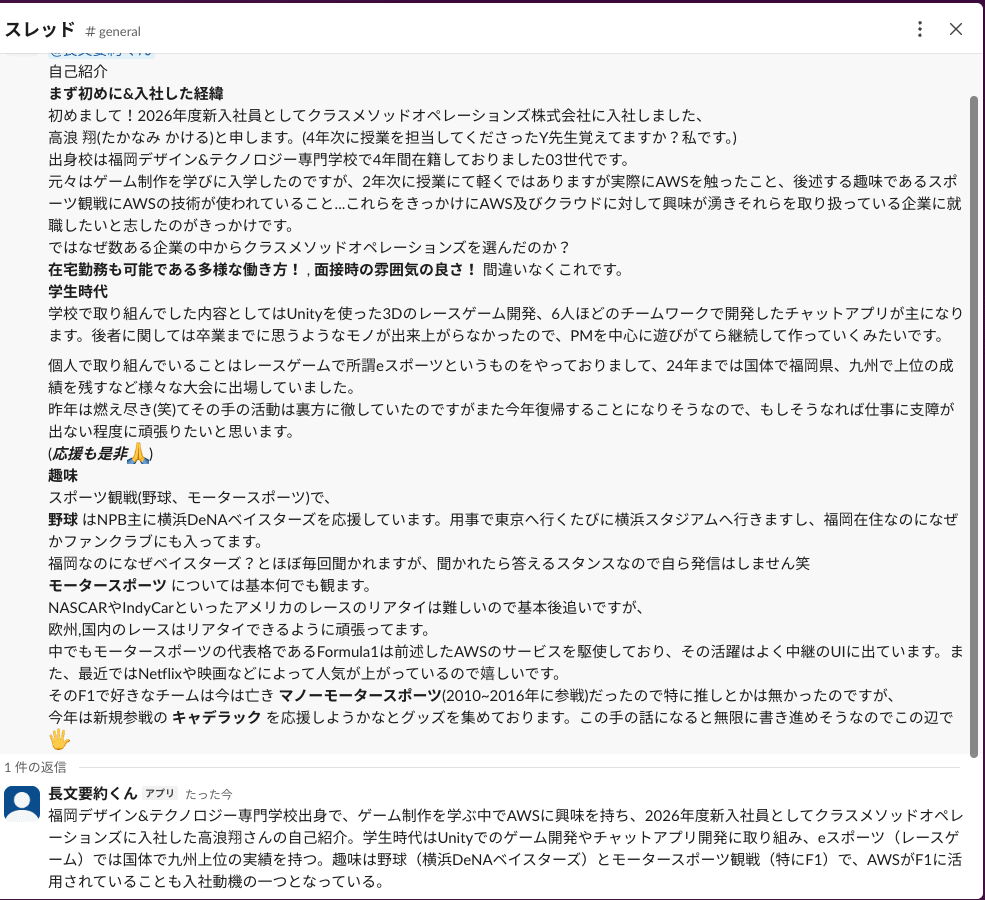Click the line starting NASCARやIndyCarといった

coord(347,607)
